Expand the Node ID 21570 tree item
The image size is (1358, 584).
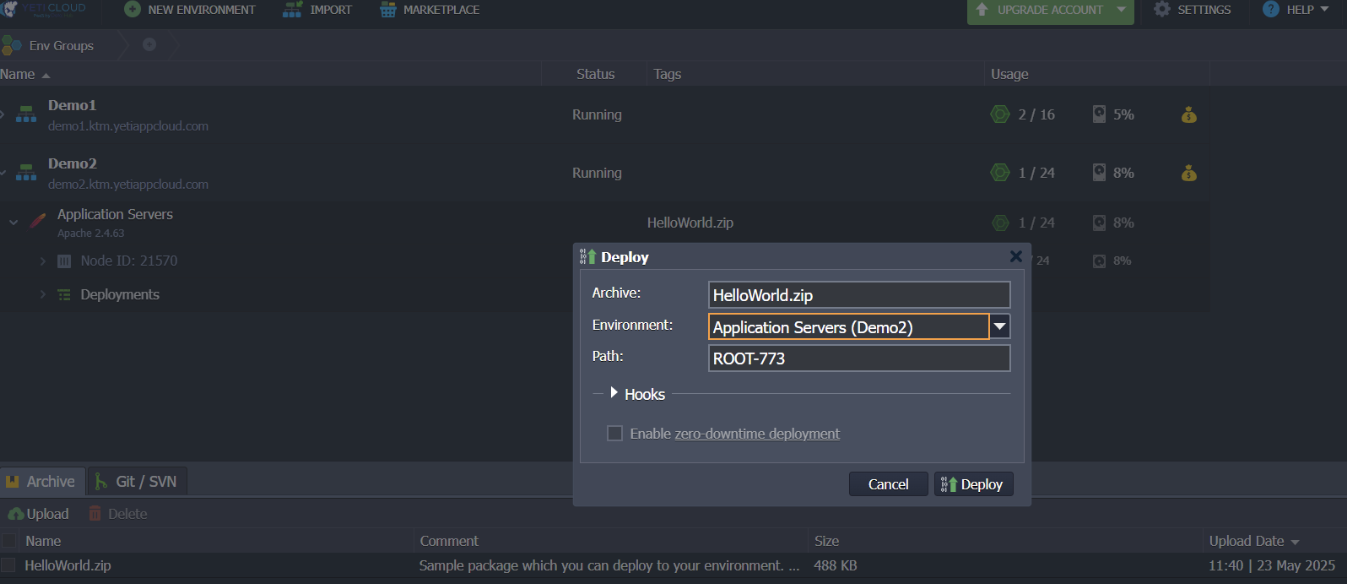point(42,261)
